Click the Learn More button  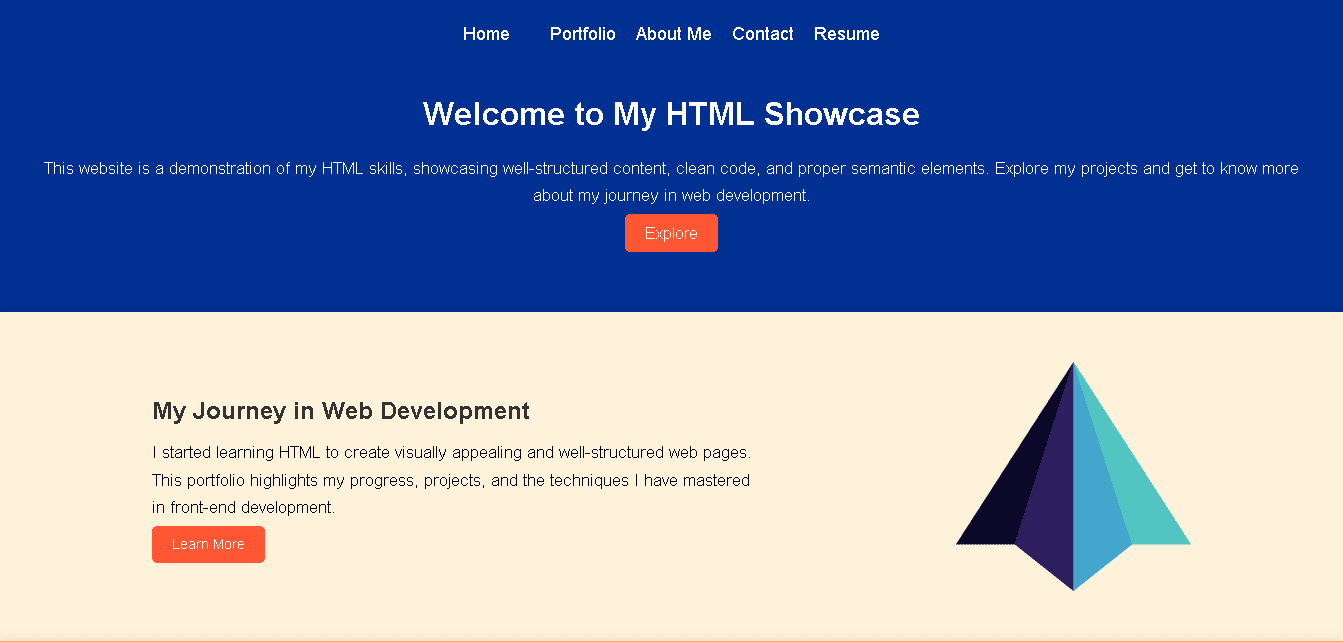pos(208,545)
